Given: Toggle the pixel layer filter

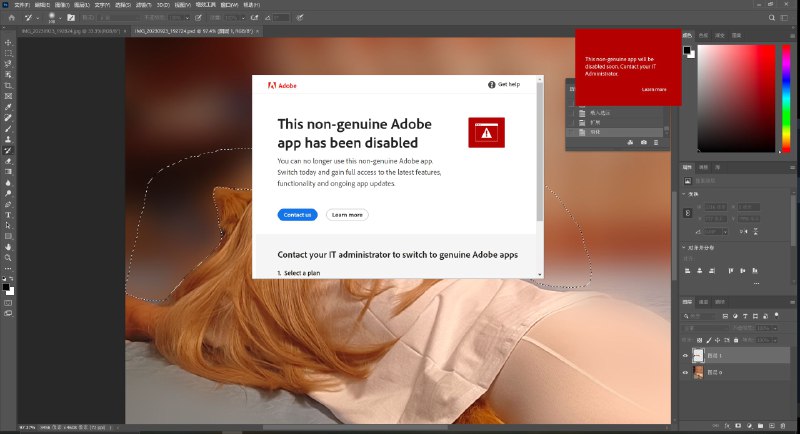Looking at the screenshot, I should coord(726,316).
